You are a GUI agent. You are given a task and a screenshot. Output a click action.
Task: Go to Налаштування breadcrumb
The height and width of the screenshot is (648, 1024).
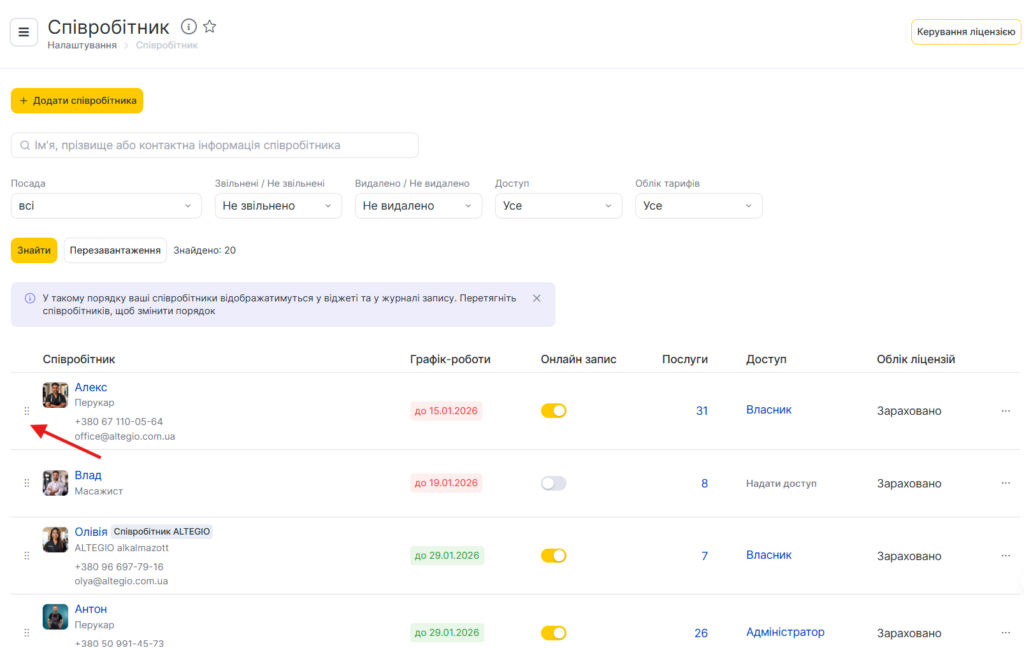pos(81,45)
